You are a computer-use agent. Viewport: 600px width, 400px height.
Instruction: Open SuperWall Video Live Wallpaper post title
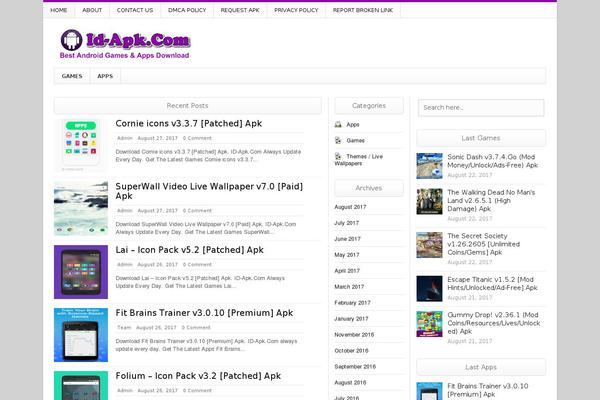209,191
